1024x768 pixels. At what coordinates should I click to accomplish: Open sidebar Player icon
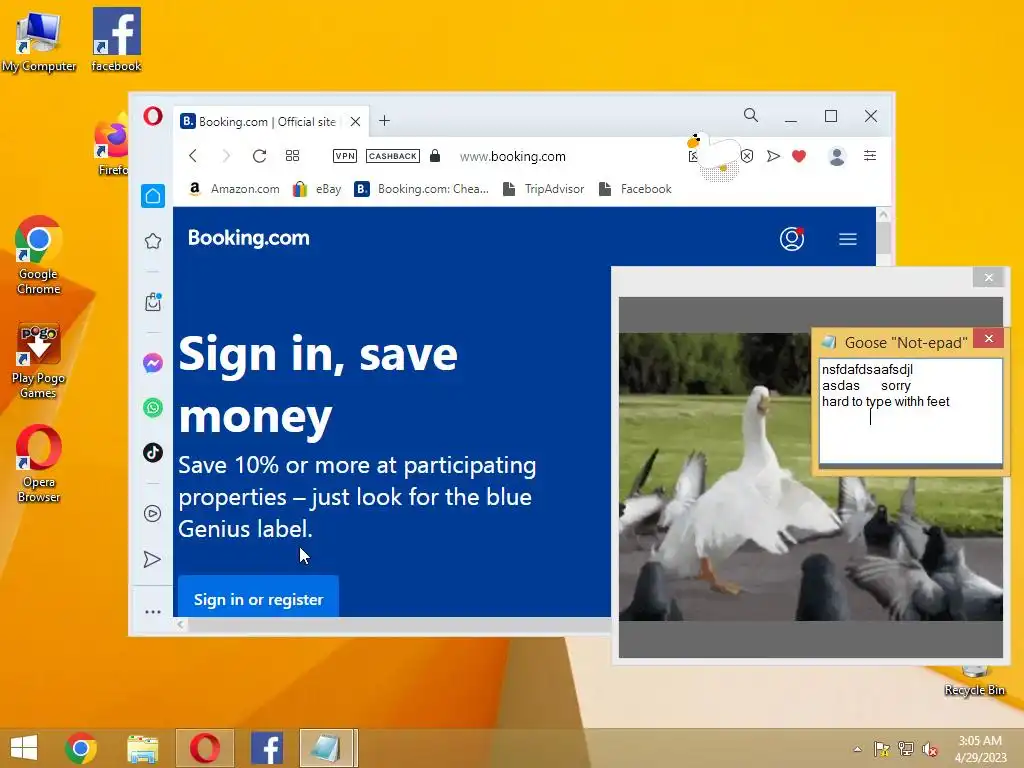tap(152, 513)
